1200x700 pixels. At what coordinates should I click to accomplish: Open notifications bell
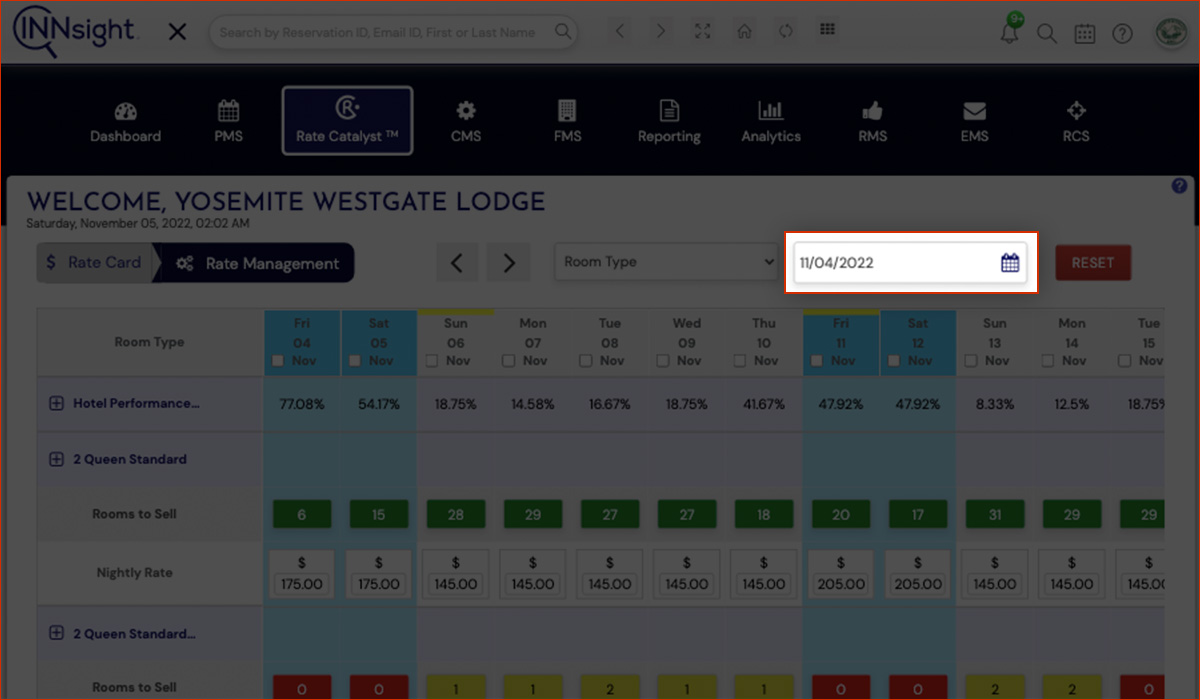(x=1010, y=32)
